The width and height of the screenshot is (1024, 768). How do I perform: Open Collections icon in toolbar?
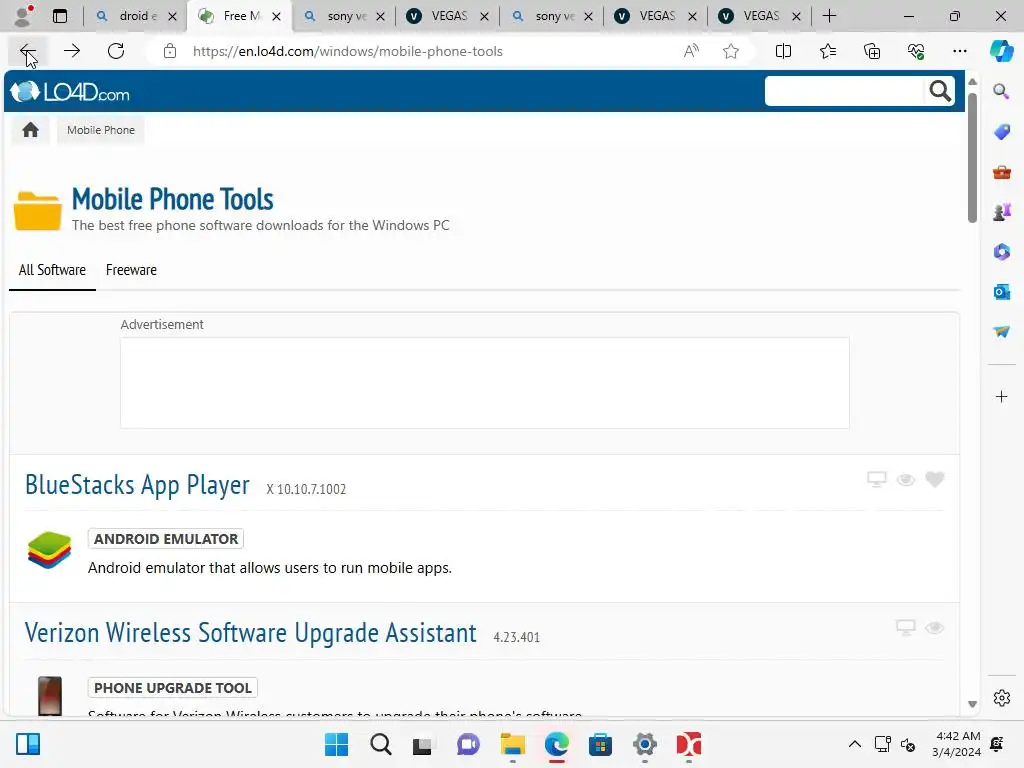point(872,51)
